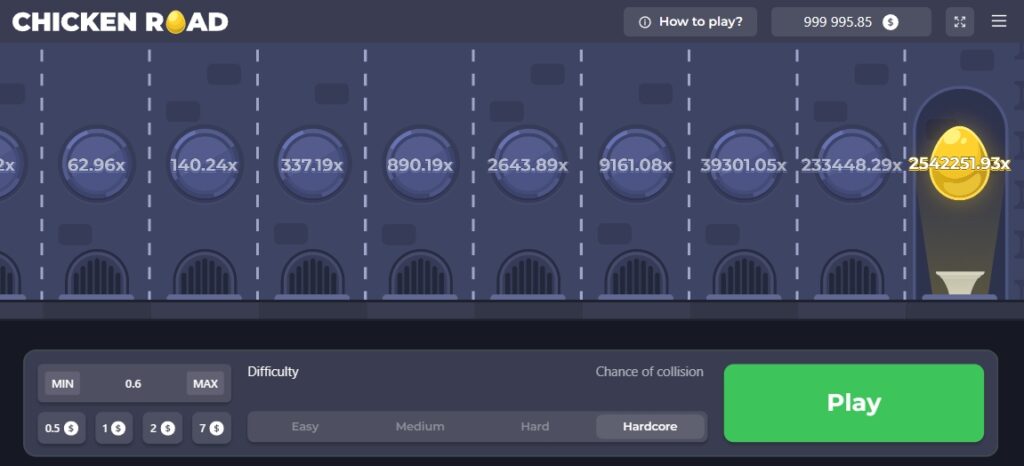This screenshot has height=466, width=1024.
Task: Start the game with Play
Action: pyautogui.click(x=854, y=403)
